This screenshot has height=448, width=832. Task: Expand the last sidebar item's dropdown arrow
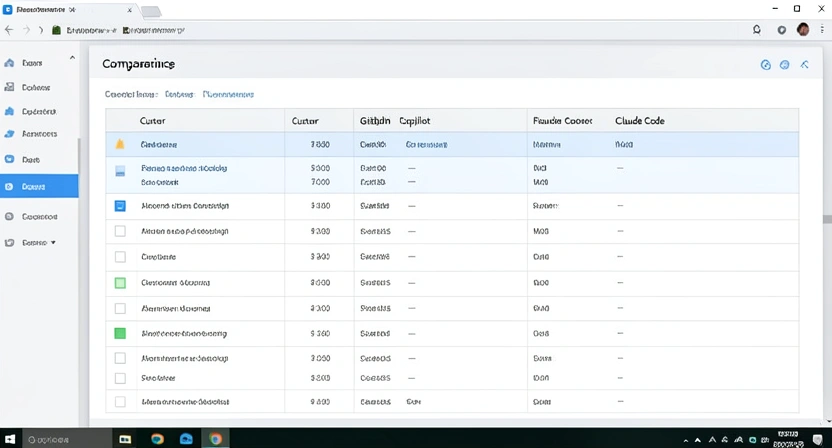53,243
